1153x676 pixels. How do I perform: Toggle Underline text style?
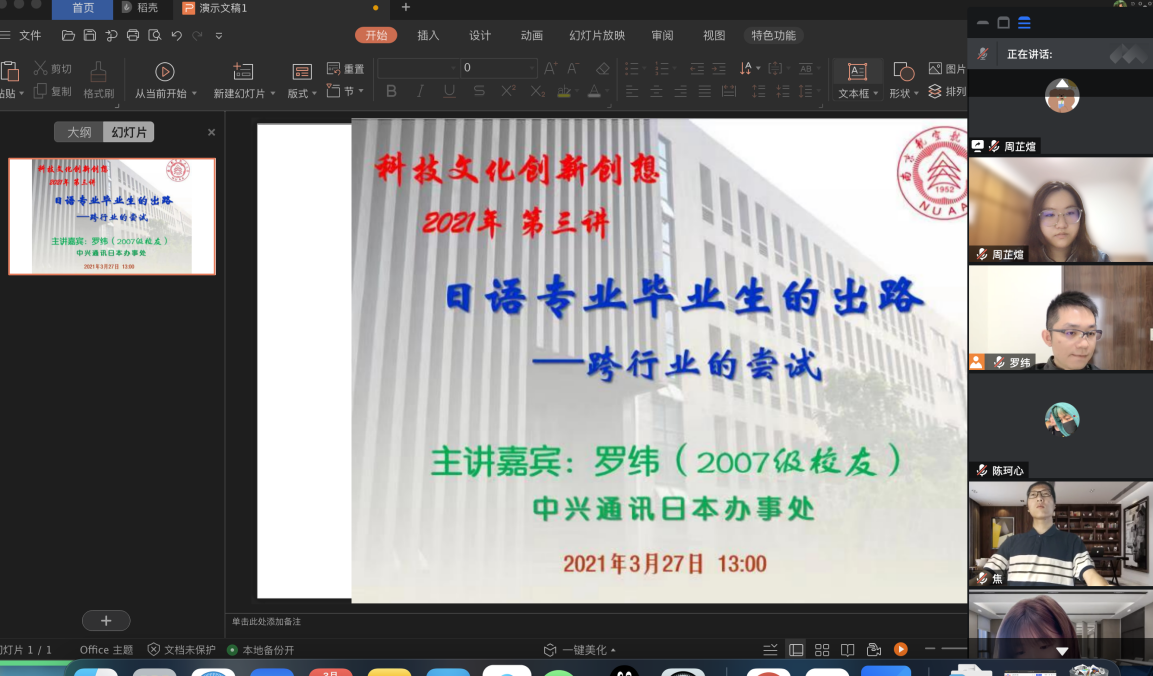(449, 92)
